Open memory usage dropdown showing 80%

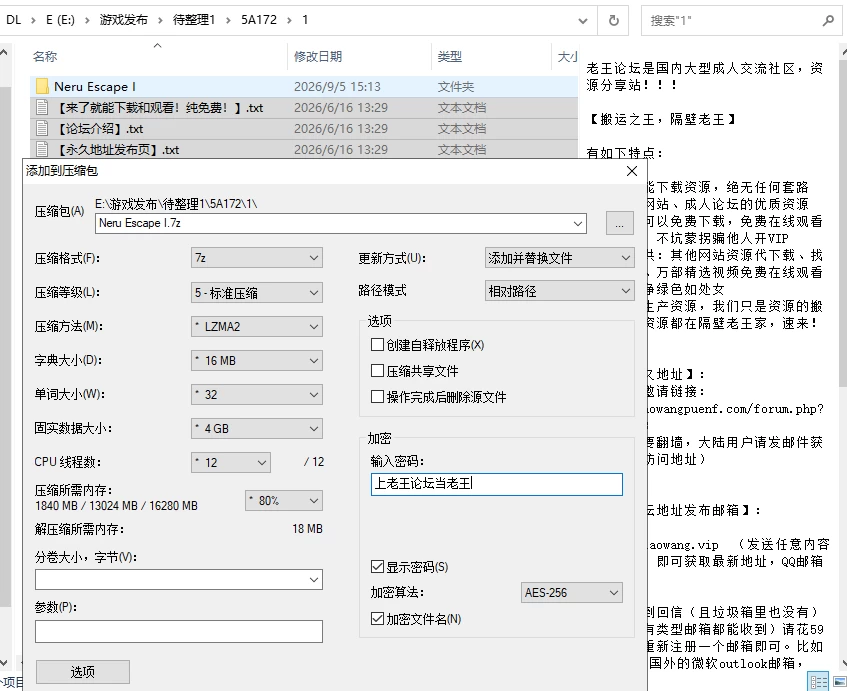[284, 500]
